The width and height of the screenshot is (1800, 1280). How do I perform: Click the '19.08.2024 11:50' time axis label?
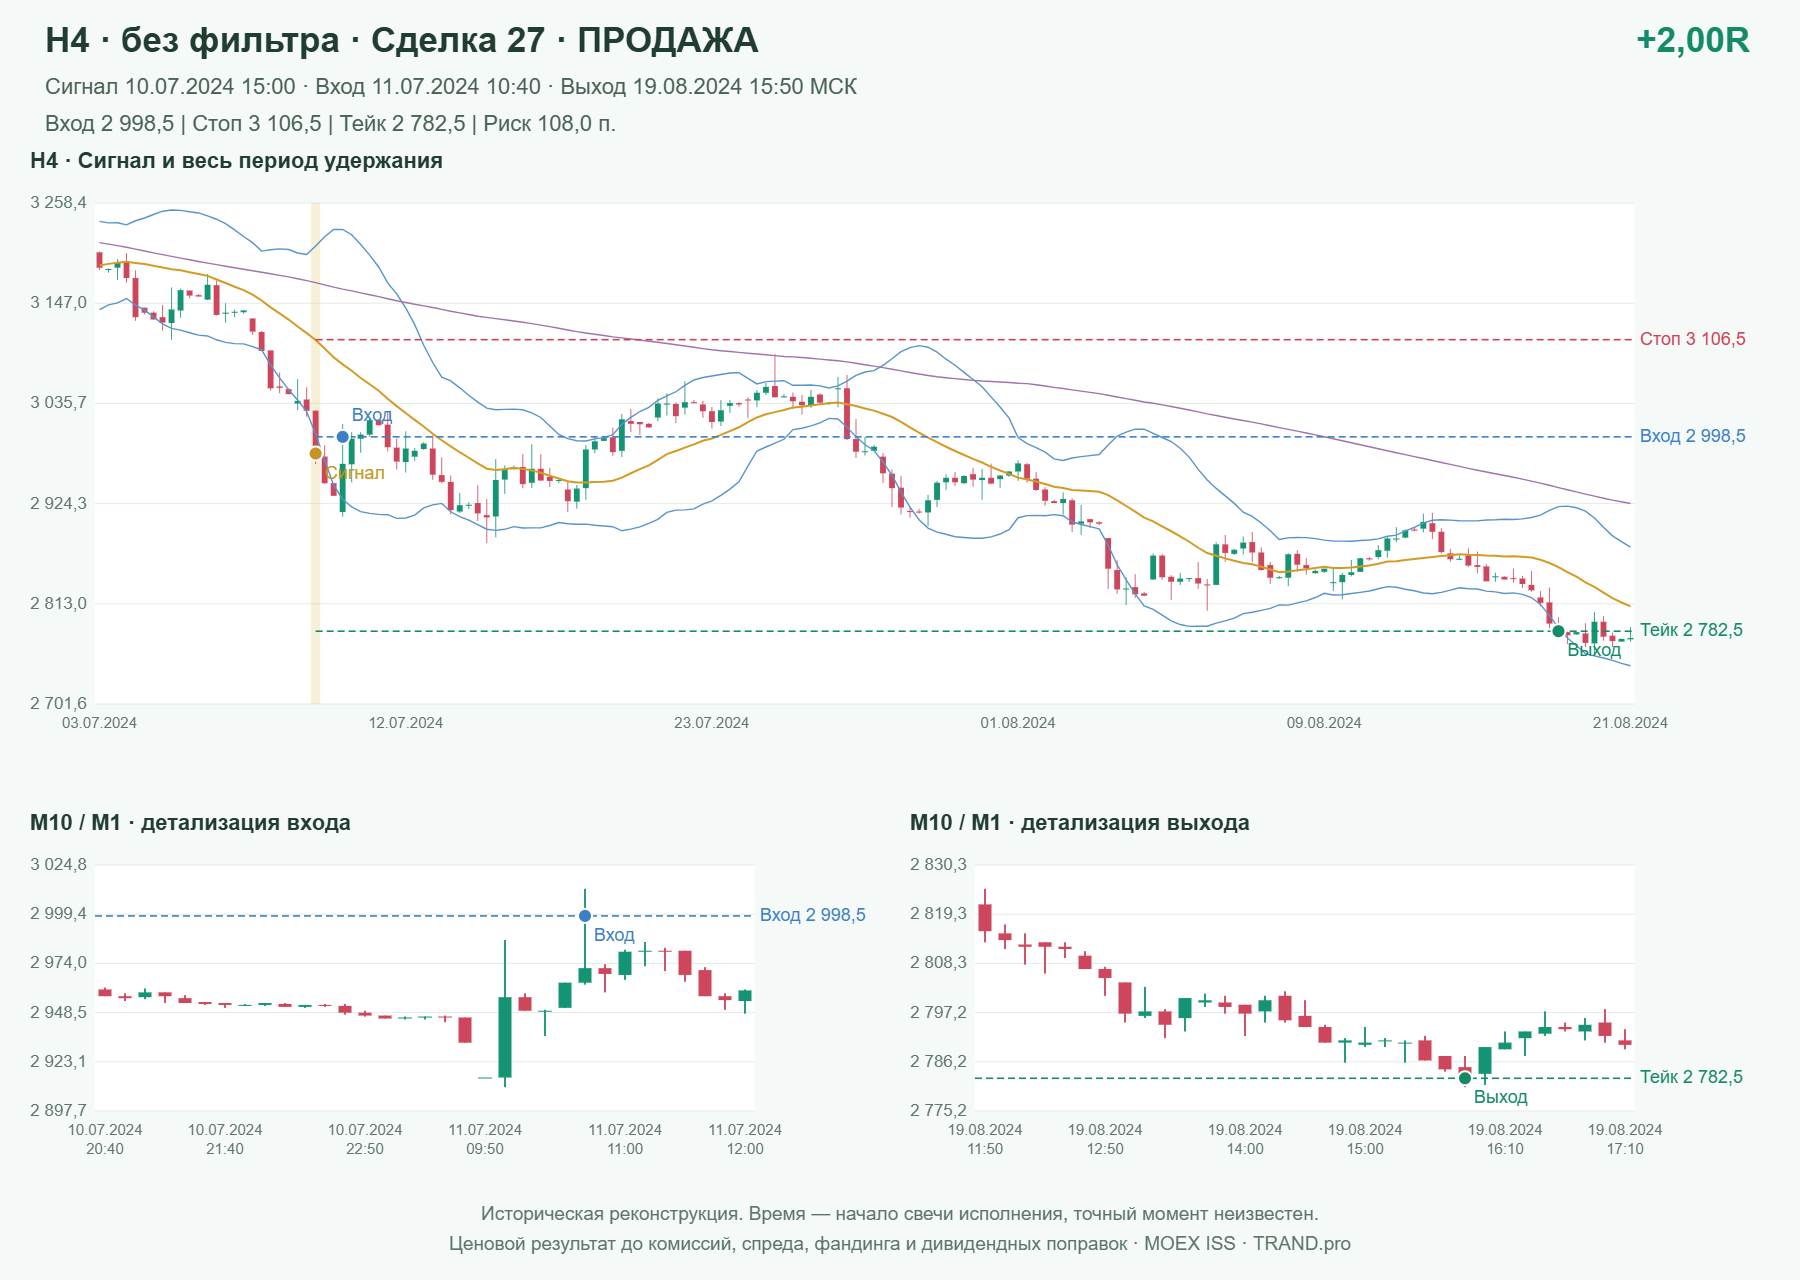(x=985, y=1139)
